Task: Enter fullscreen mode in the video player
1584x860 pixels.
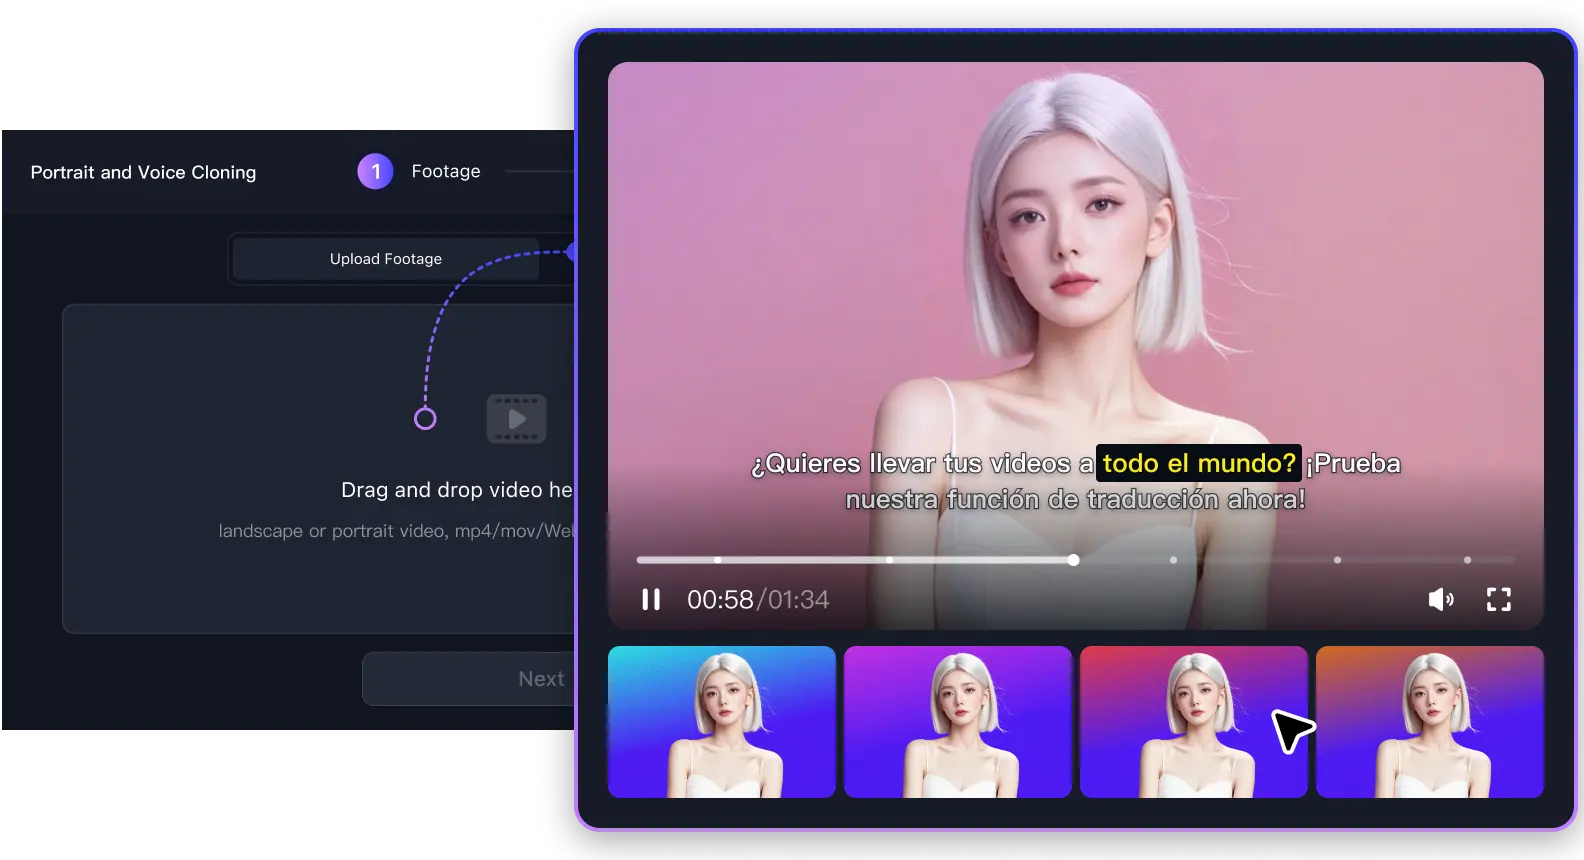Action: (1498, 599)
